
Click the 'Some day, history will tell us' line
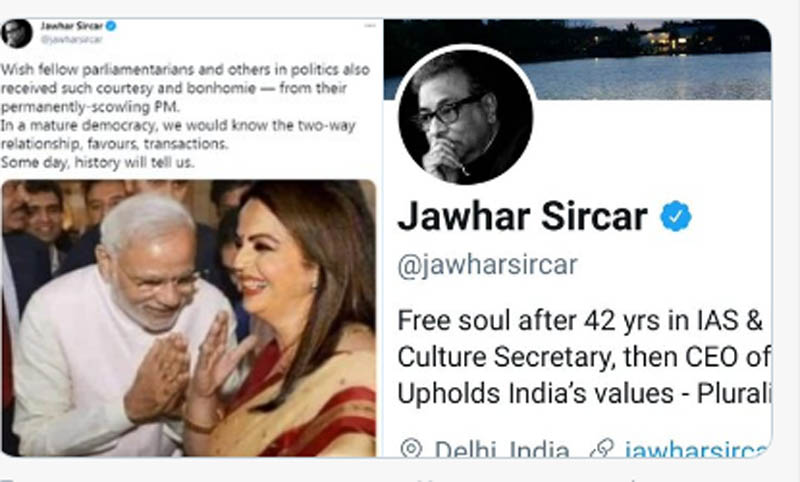pyautogui.click(x=97, y=163)
